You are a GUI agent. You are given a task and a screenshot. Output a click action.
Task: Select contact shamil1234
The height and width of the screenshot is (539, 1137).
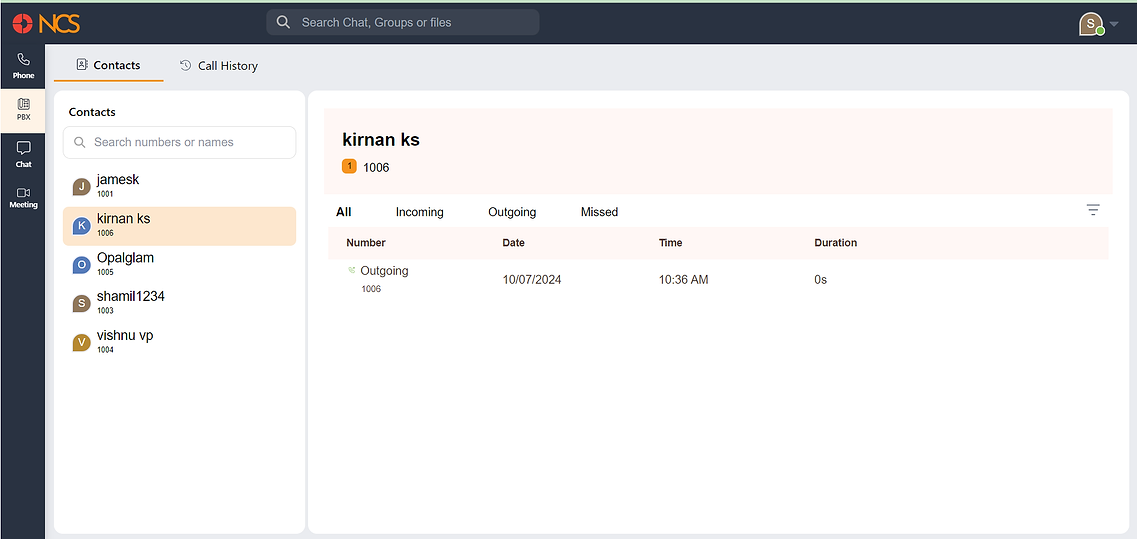coord(179,303)
